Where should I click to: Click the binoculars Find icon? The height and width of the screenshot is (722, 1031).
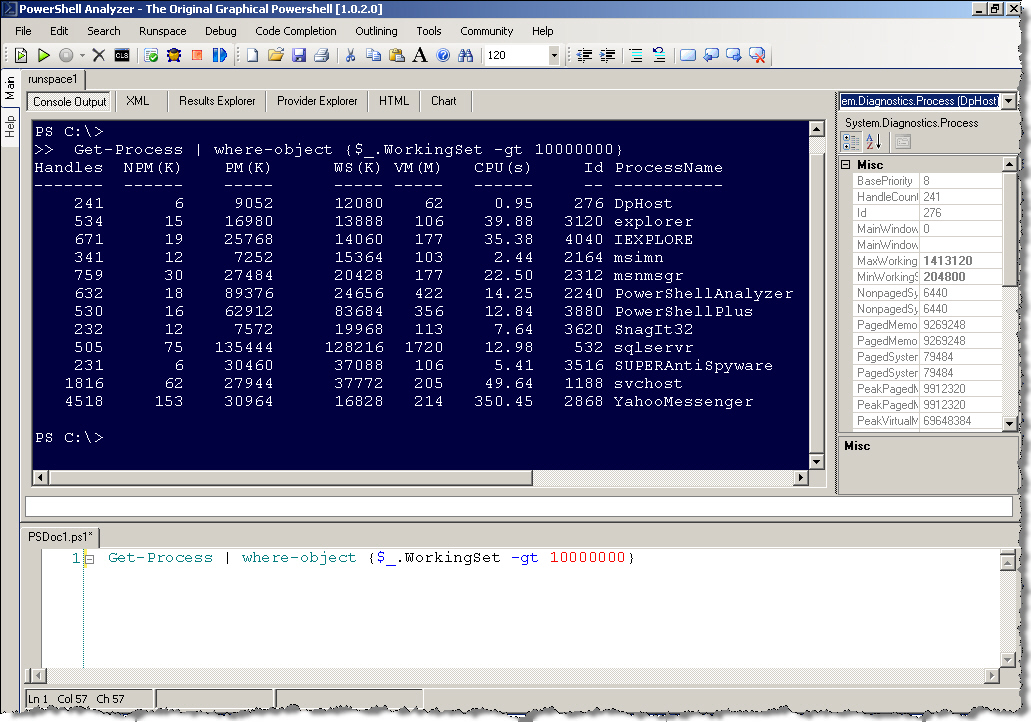pos(465,56)
